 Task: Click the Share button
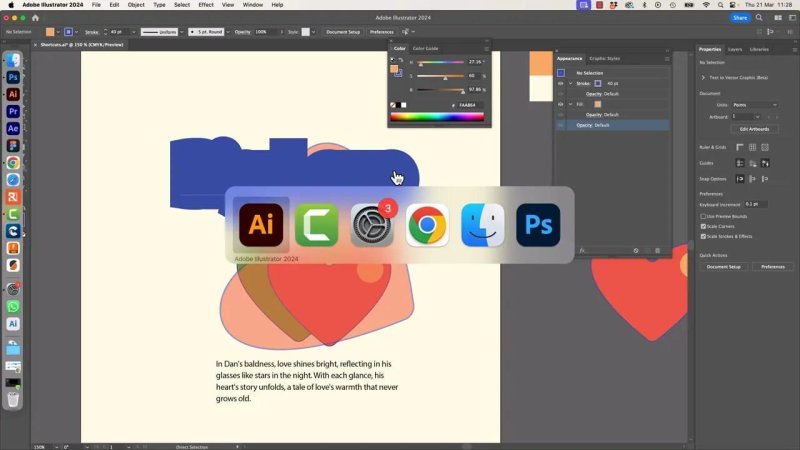(740, 18)
